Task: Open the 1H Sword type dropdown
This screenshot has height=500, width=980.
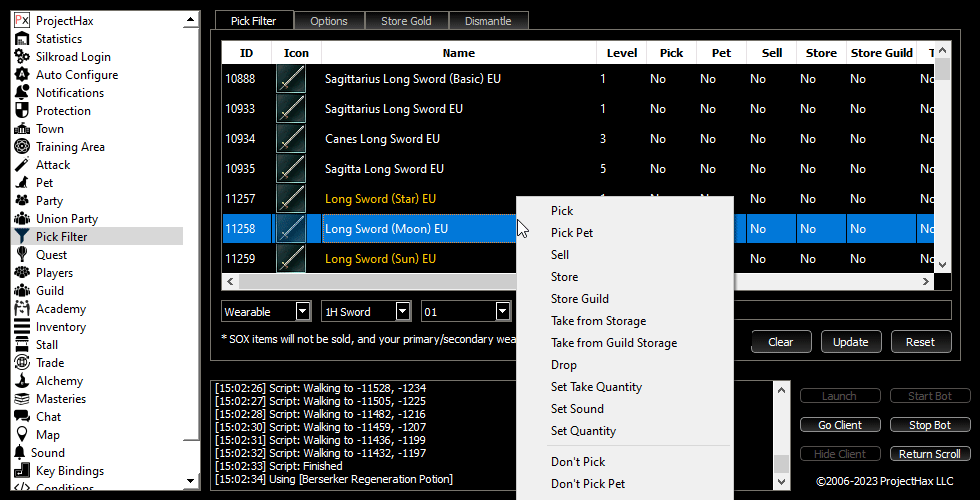Action: coord(402,312)
